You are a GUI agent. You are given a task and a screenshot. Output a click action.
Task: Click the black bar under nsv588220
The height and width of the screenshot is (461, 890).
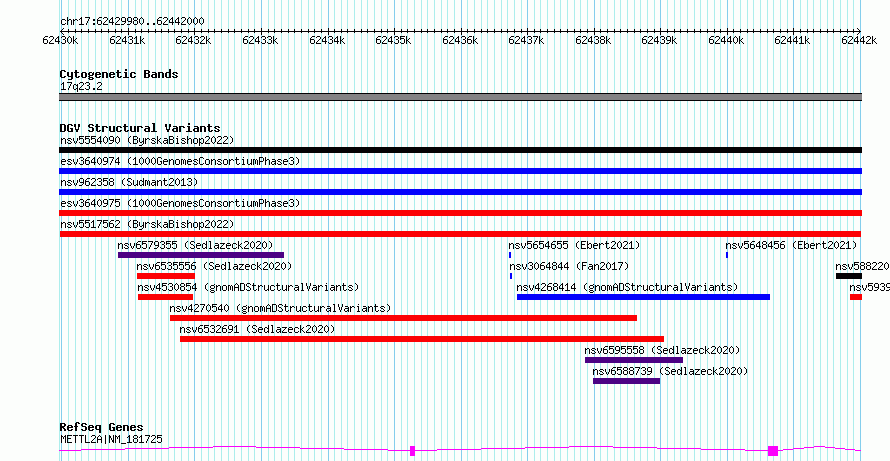click(x=849, y=276)
